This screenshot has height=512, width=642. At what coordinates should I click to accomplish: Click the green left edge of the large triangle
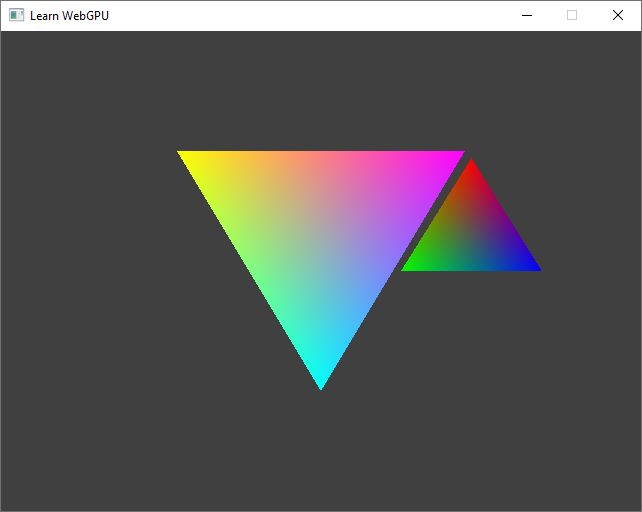252,268
